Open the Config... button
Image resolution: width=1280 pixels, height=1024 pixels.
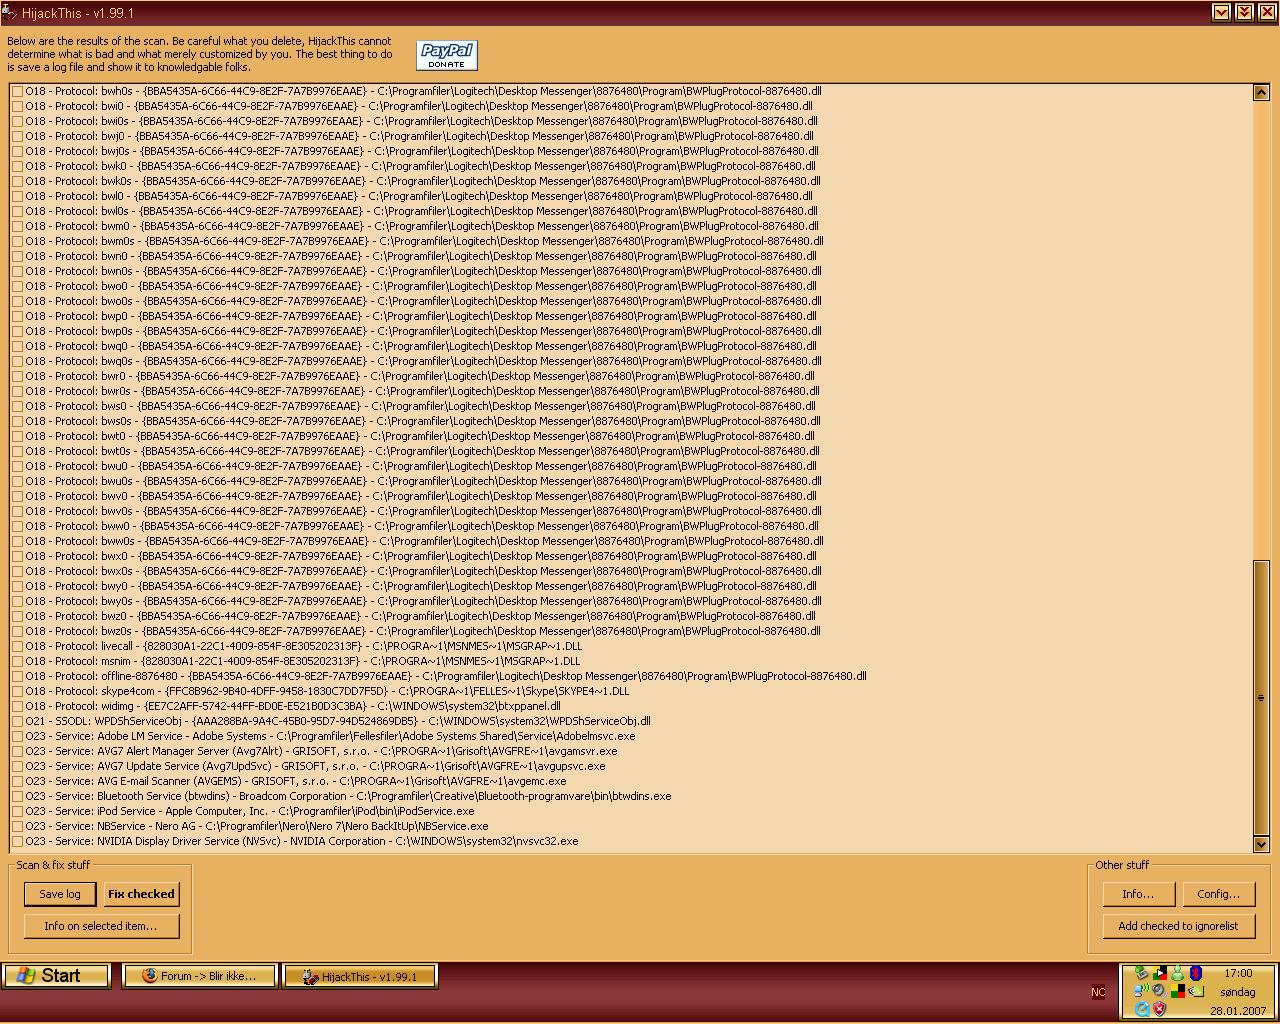[x=1218, y=894]
